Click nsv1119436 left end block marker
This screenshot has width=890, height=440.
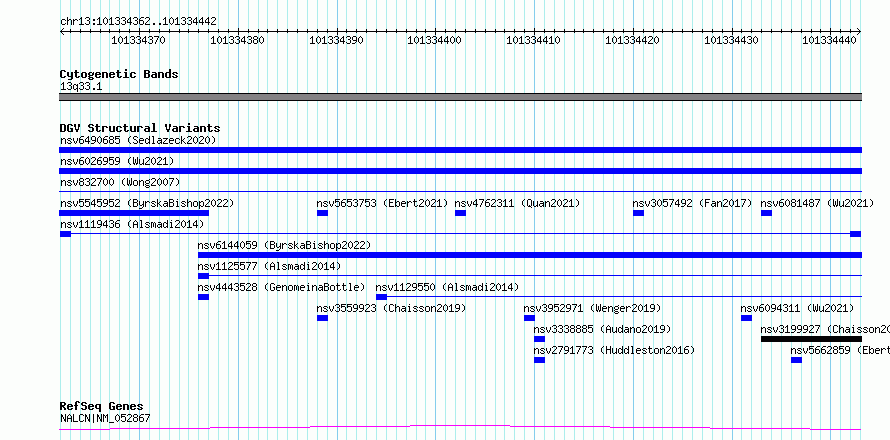point(65,234)
